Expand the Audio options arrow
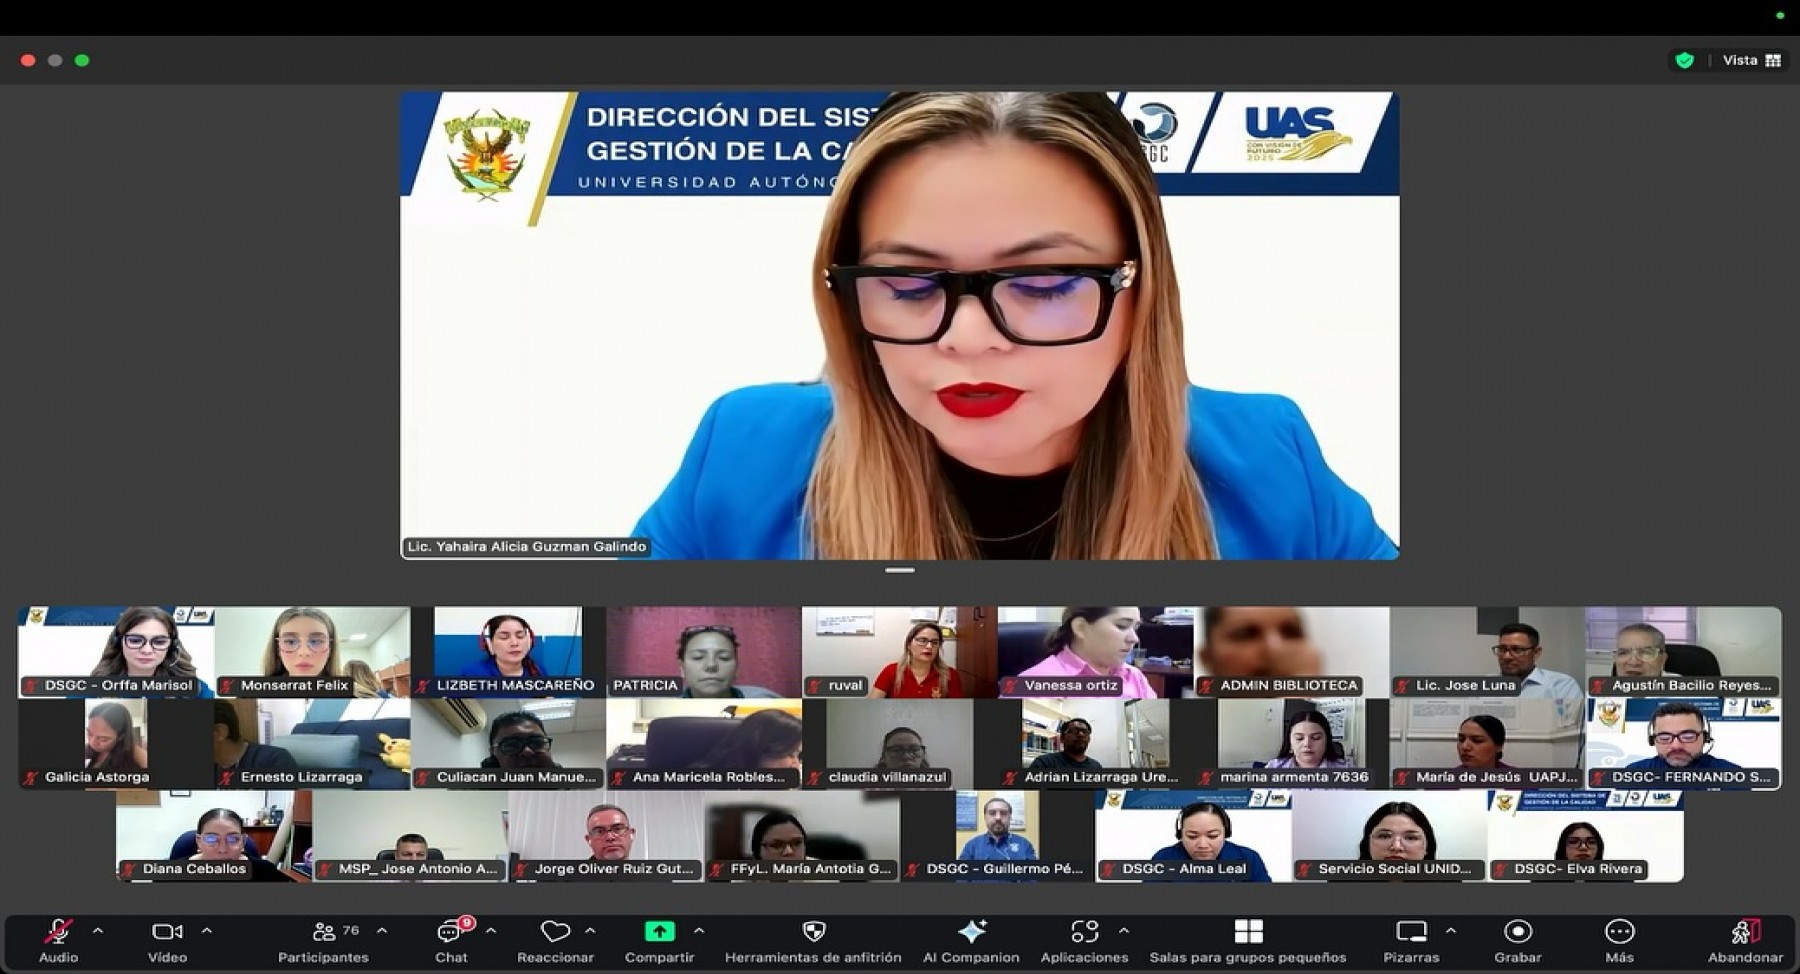This screenshot has height=974, width=1800. tap(98, 931)
